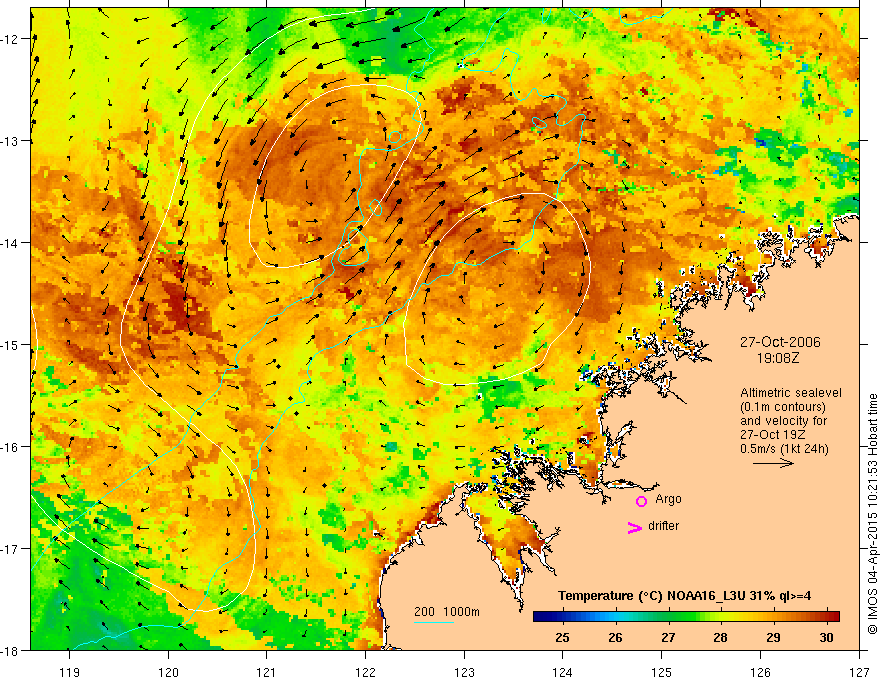Viewport: 880px width, 680px height.
Task: Click the latitude label -15
Action: tap(10, 345)
